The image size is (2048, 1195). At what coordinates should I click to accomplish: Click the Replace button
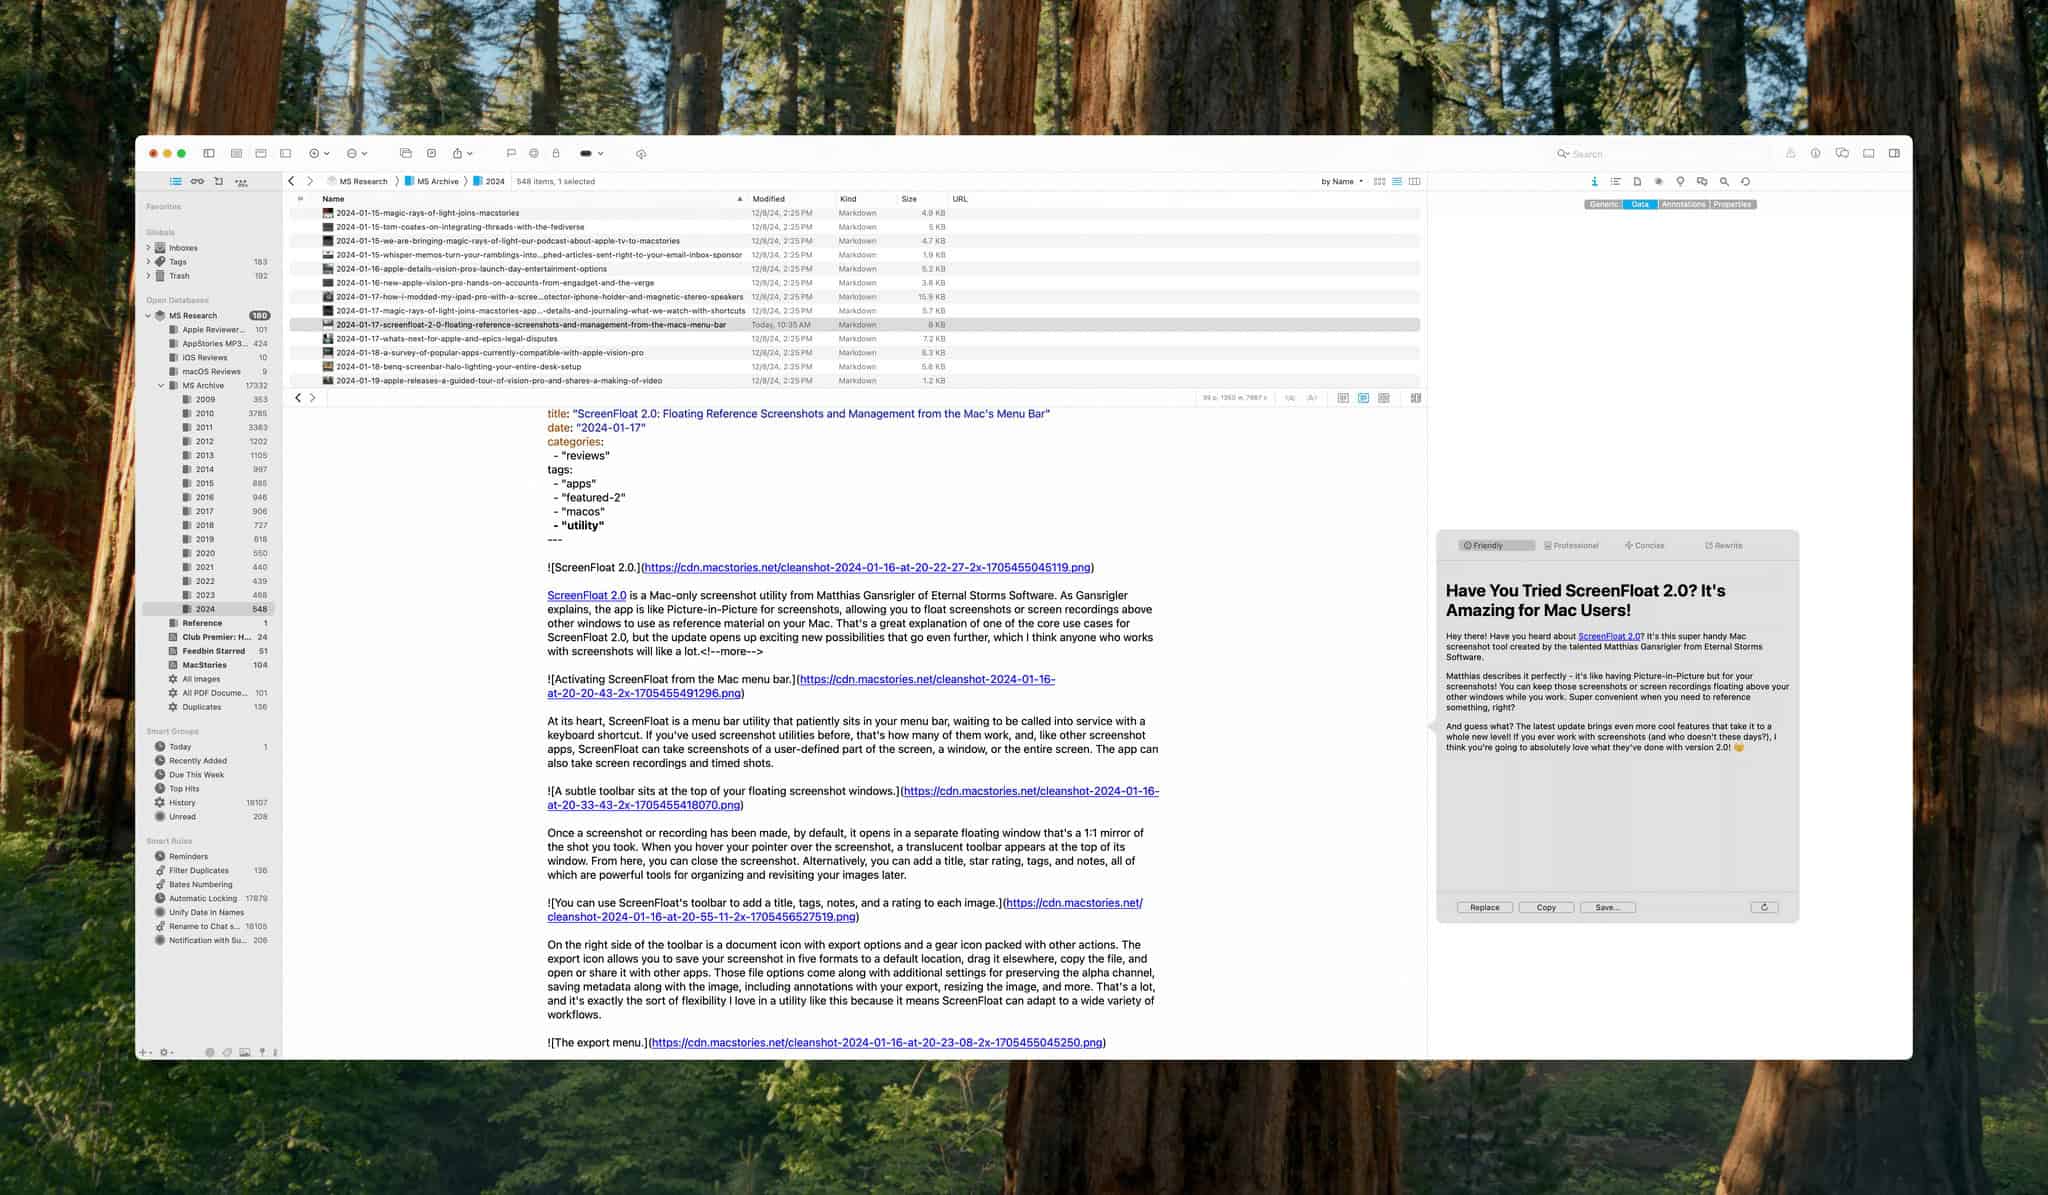pyautogui.click(x=1484, y=907)
